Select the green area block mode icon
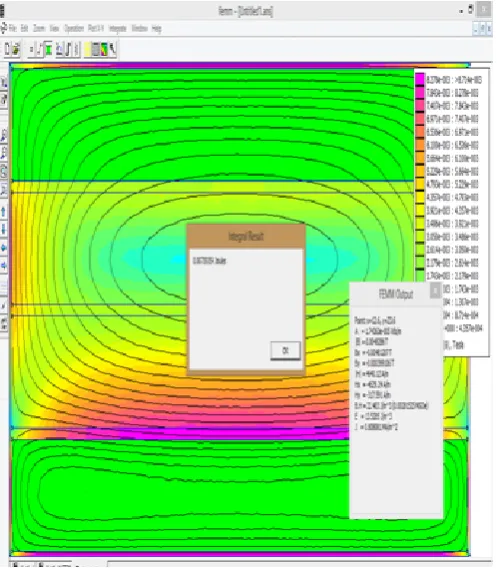 tap(49, 49)
